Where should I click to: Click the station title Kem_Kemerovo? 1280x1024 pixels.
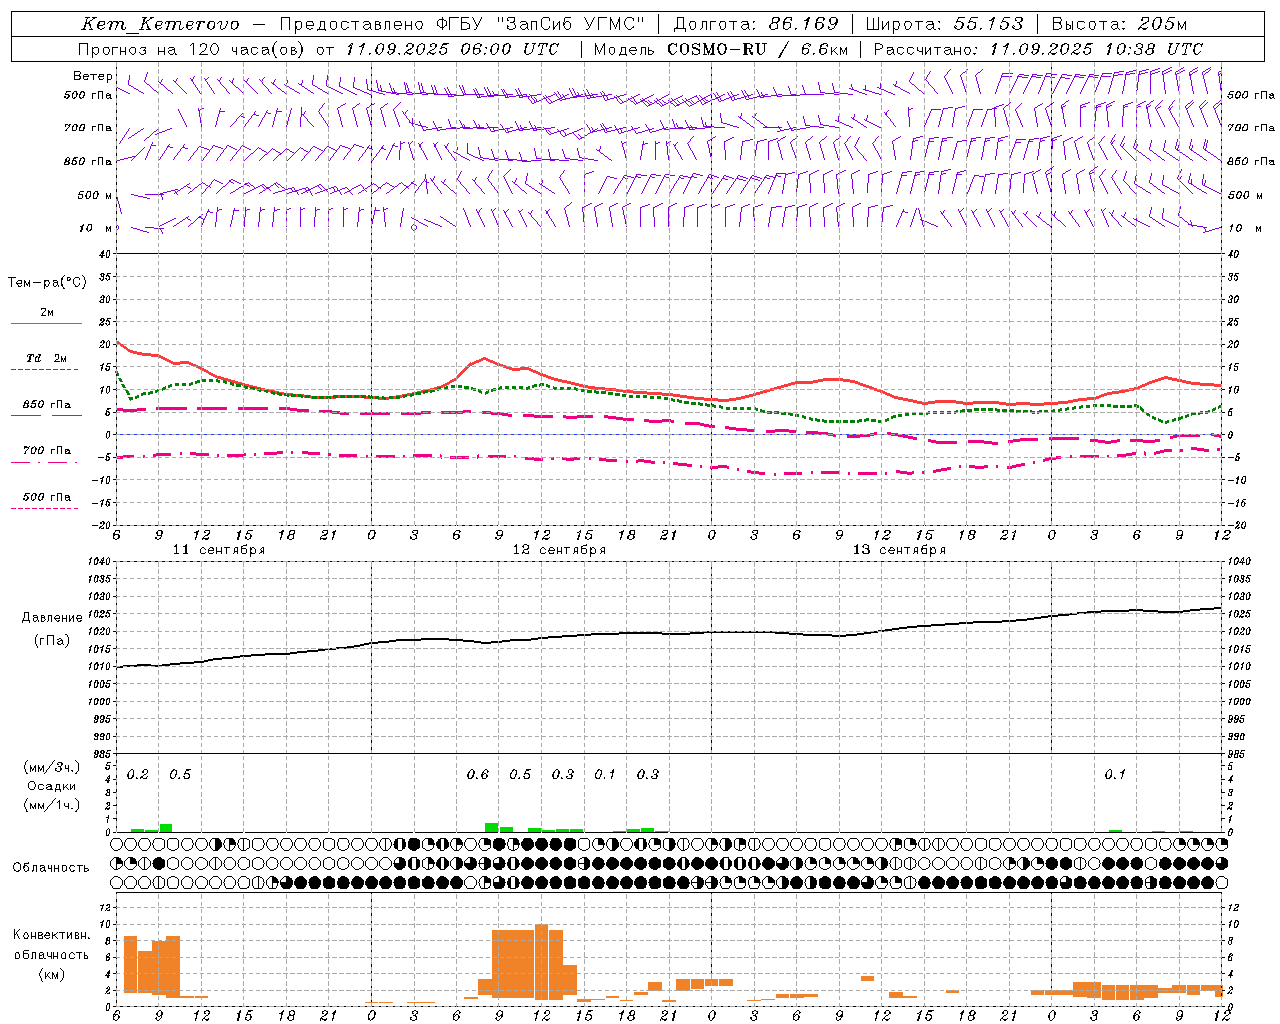[160, 24]
